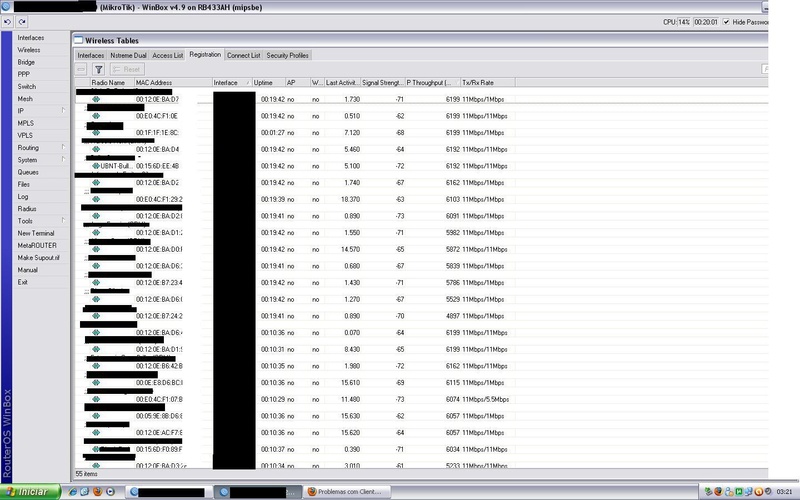
Task: Click the Undo arrow in top toolbar
Action: [7, 22]
